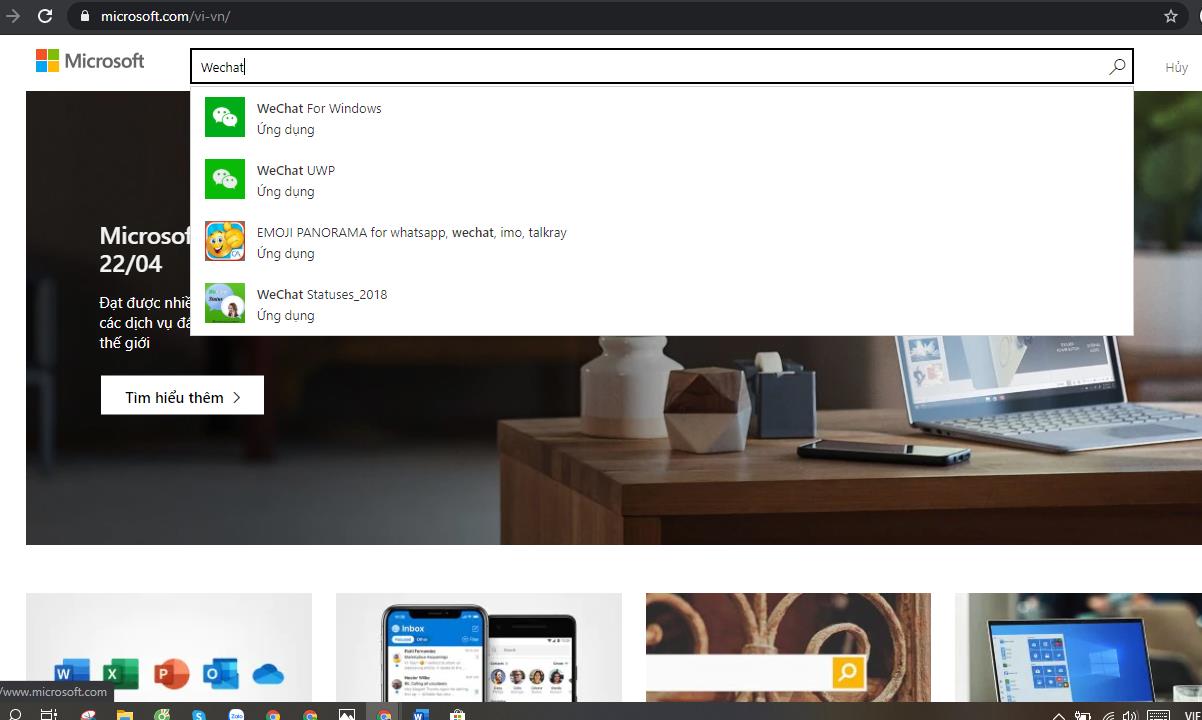Click the battery power tray icon
This screenshot has width=1202, height=720.
[x=1083, y=715]
